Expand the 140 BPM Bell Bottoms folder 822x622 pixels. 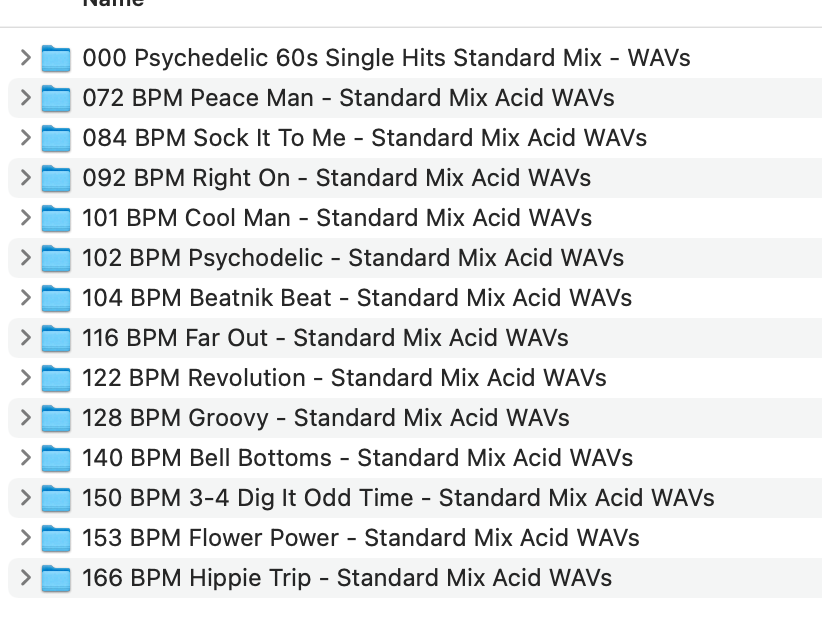(26, 458)
